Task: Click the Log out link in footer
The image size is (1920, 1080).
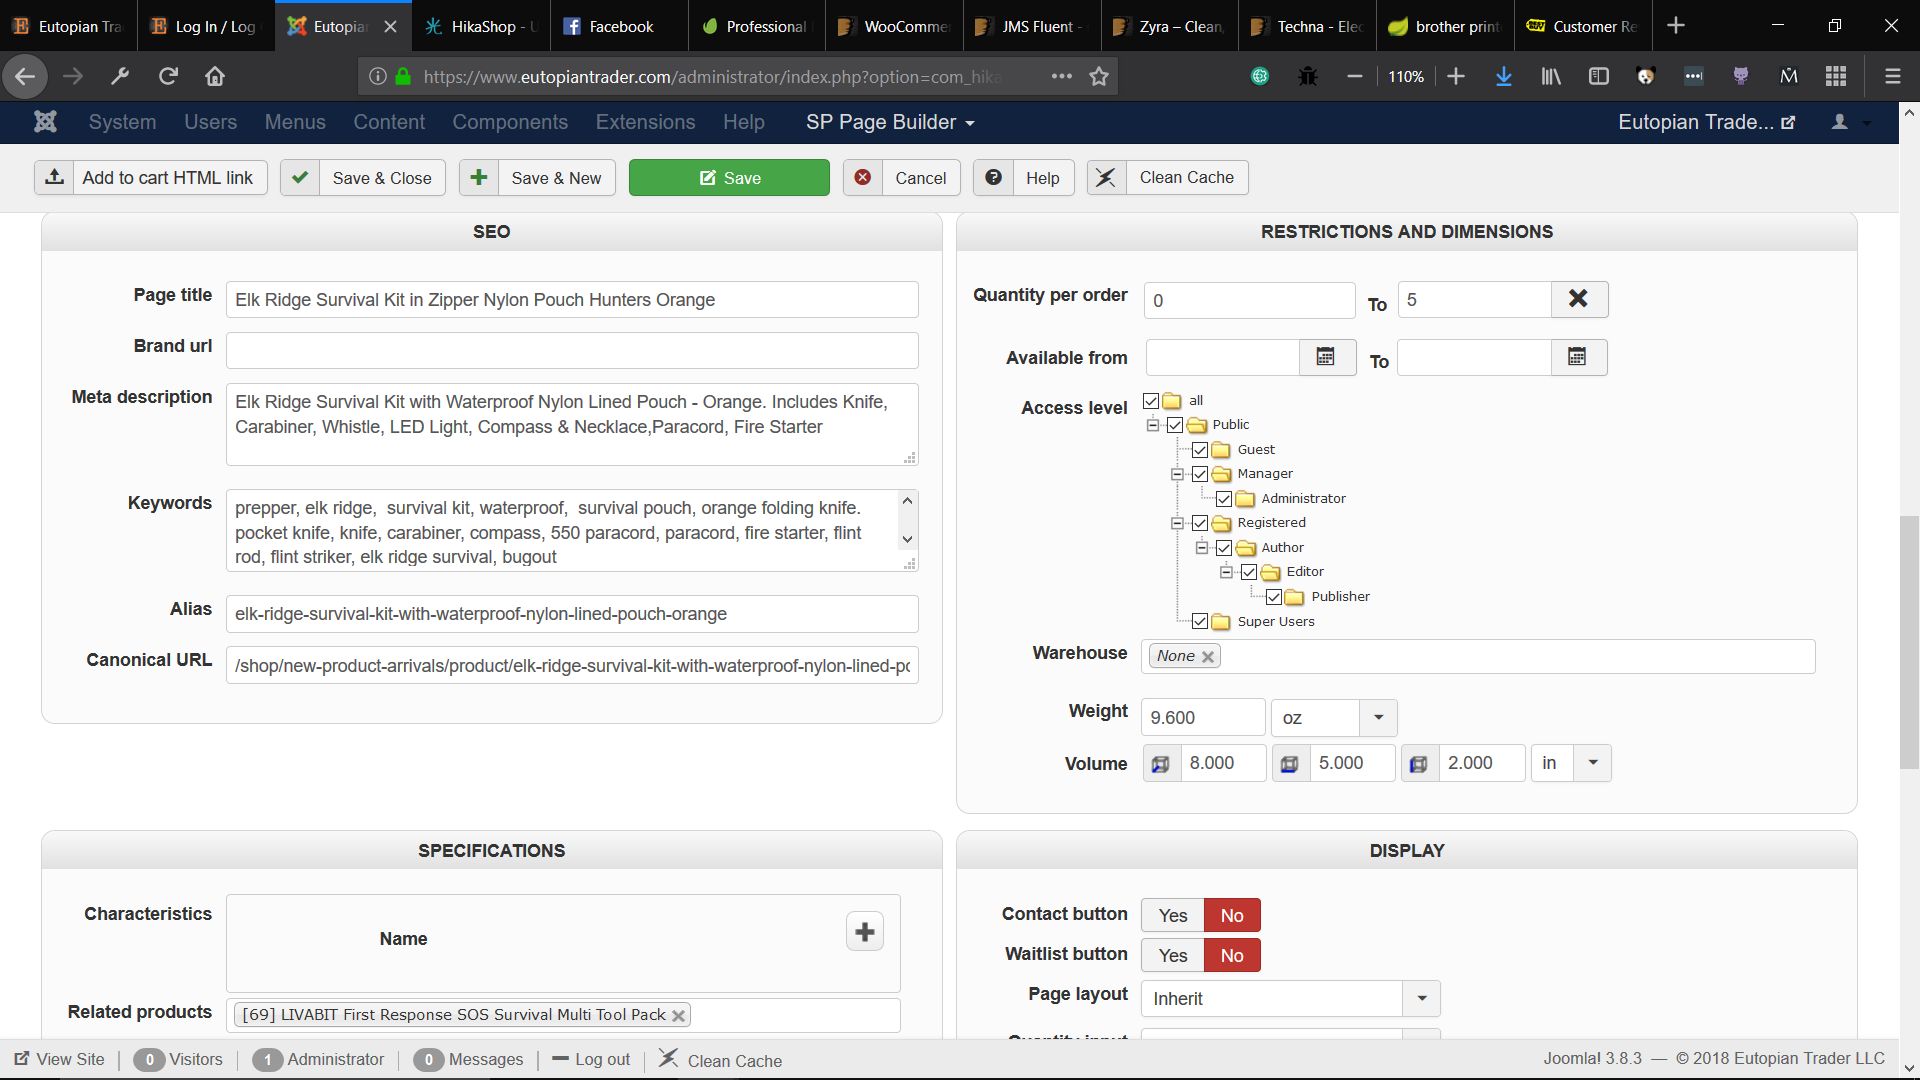Action: coord(601,1060)
